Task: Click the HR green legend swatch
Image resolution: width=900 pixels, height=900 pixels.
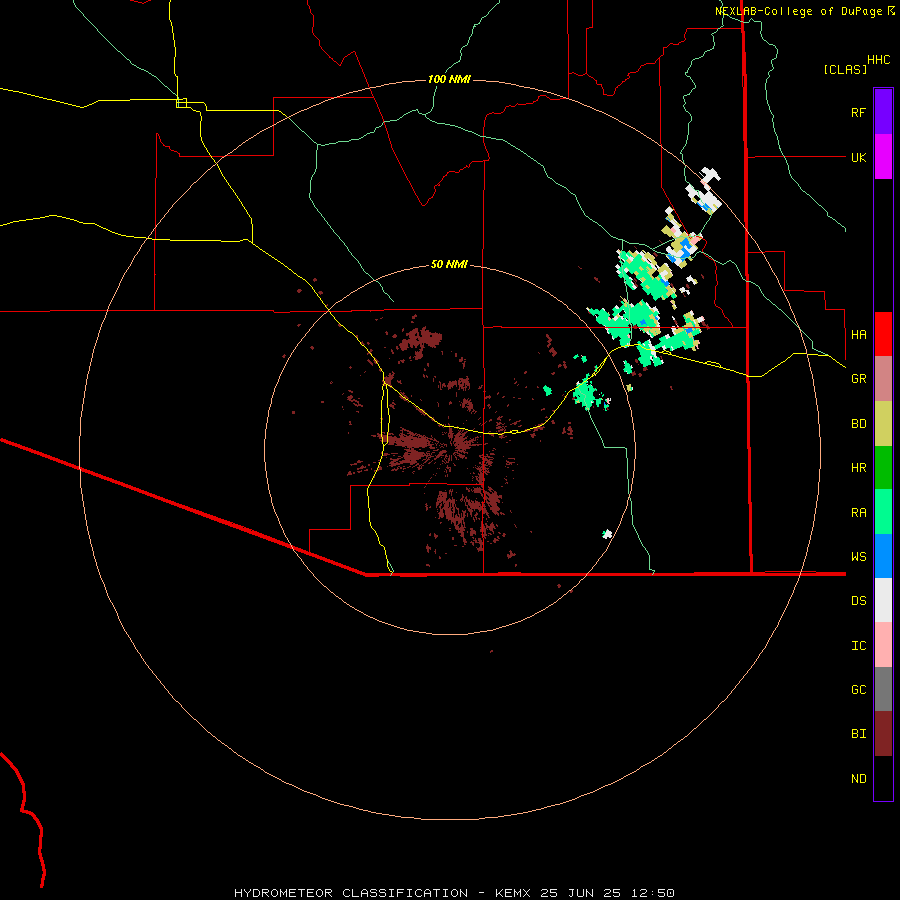Action: (883, 468)
